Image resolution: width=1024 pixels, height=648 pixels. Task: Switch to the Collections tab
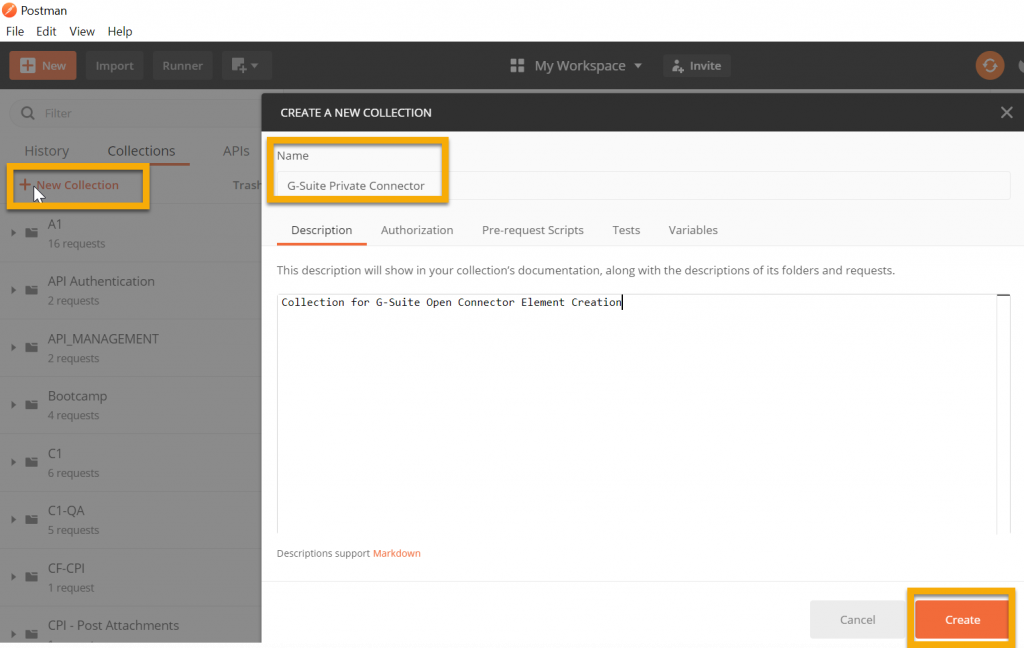pyautogui.click(x=141, y=151)
